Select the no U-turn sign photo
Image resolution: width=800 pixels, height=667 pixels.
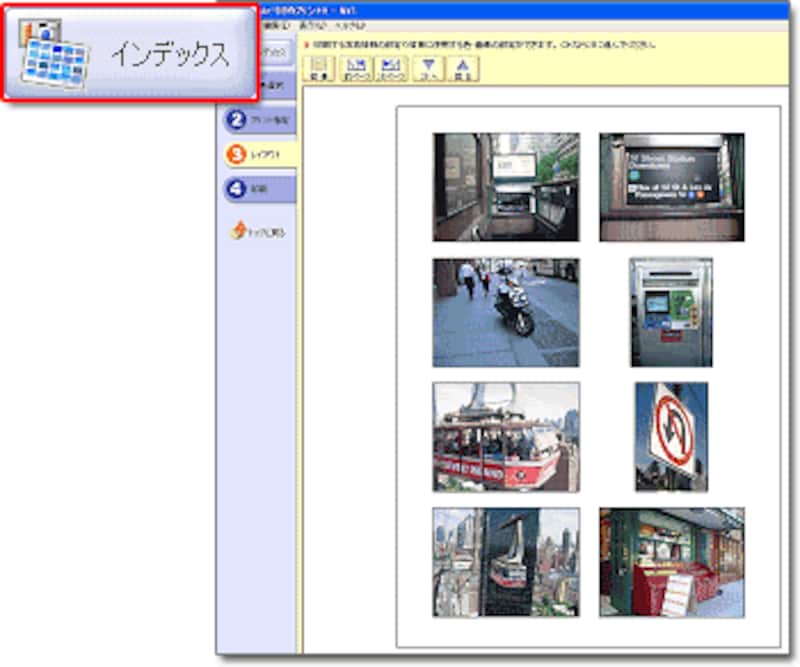tap(671, 437)
